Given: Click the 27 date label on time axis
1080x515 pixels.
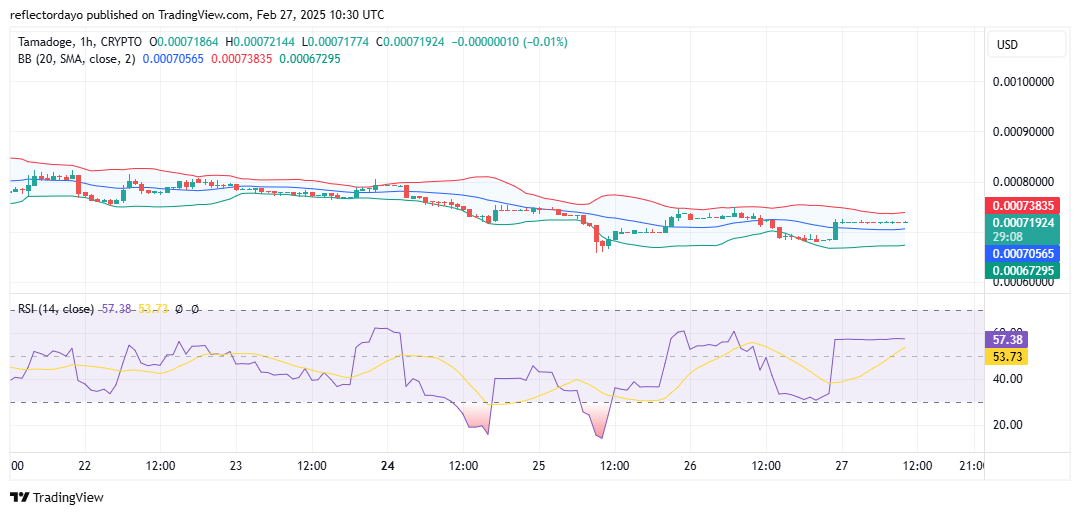Looking at the screenshot, I should point(842,466).
